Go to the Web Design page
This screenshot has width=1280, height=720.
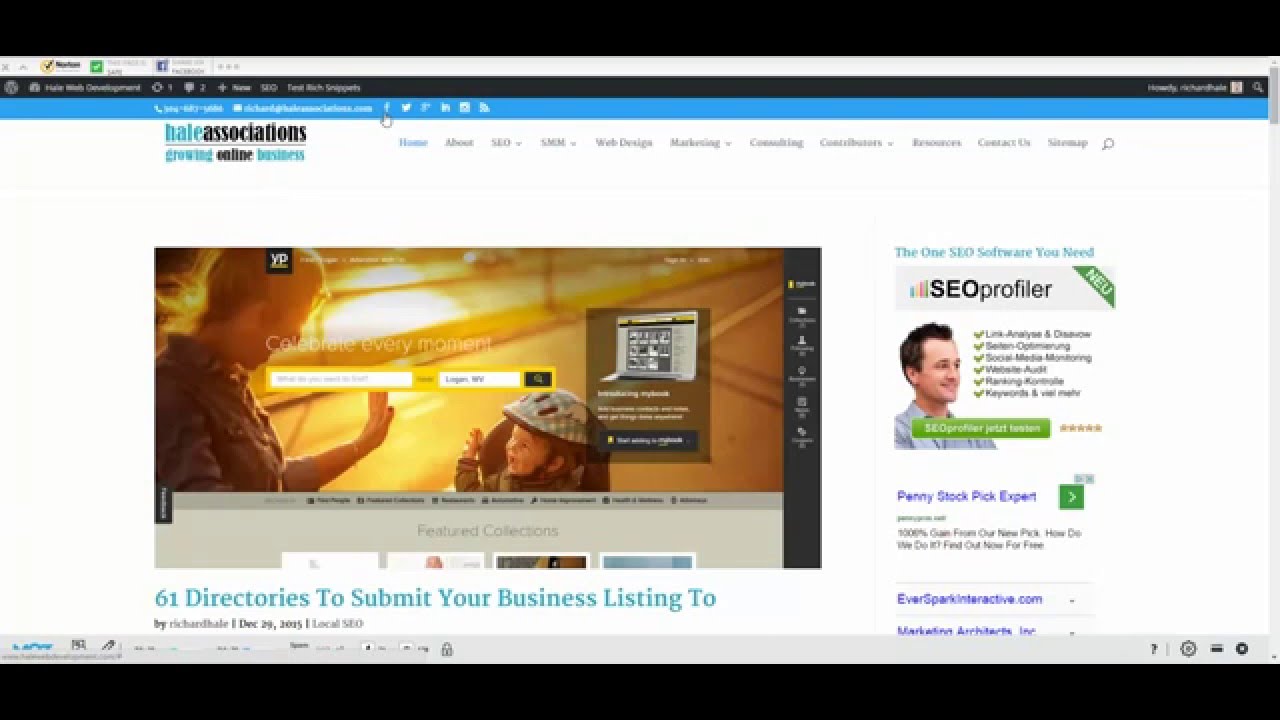coord(624,143)
